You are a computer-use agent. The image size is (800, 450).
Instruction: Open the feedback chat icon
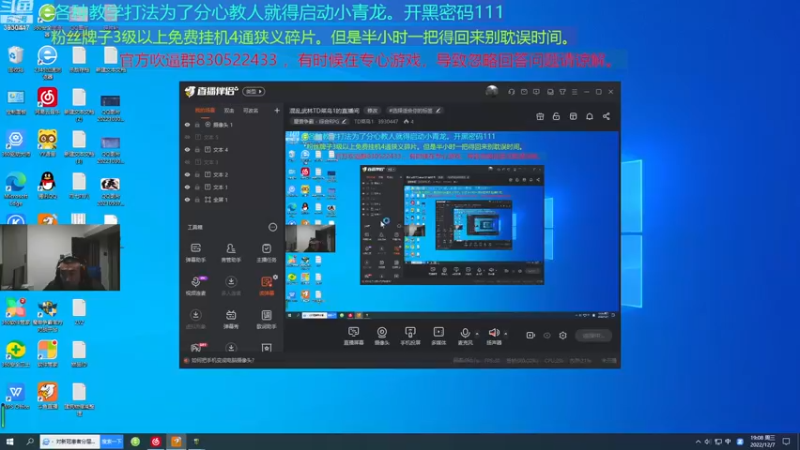[x=536, y=92]
